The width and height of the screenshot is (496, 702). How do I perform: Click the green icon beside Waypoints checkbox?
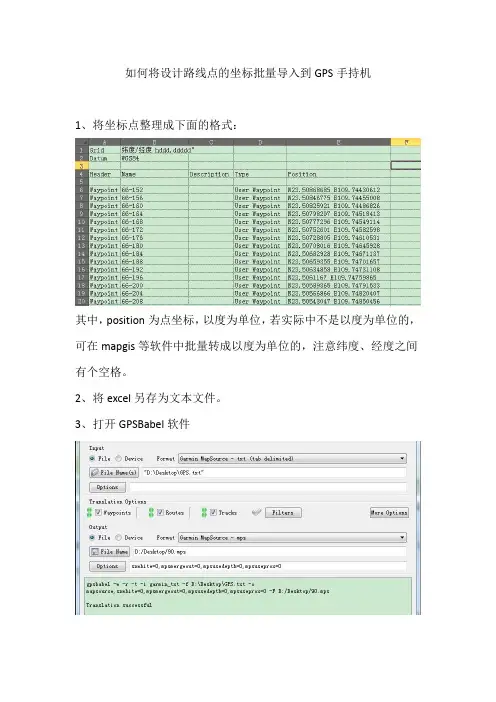point(90,513)
